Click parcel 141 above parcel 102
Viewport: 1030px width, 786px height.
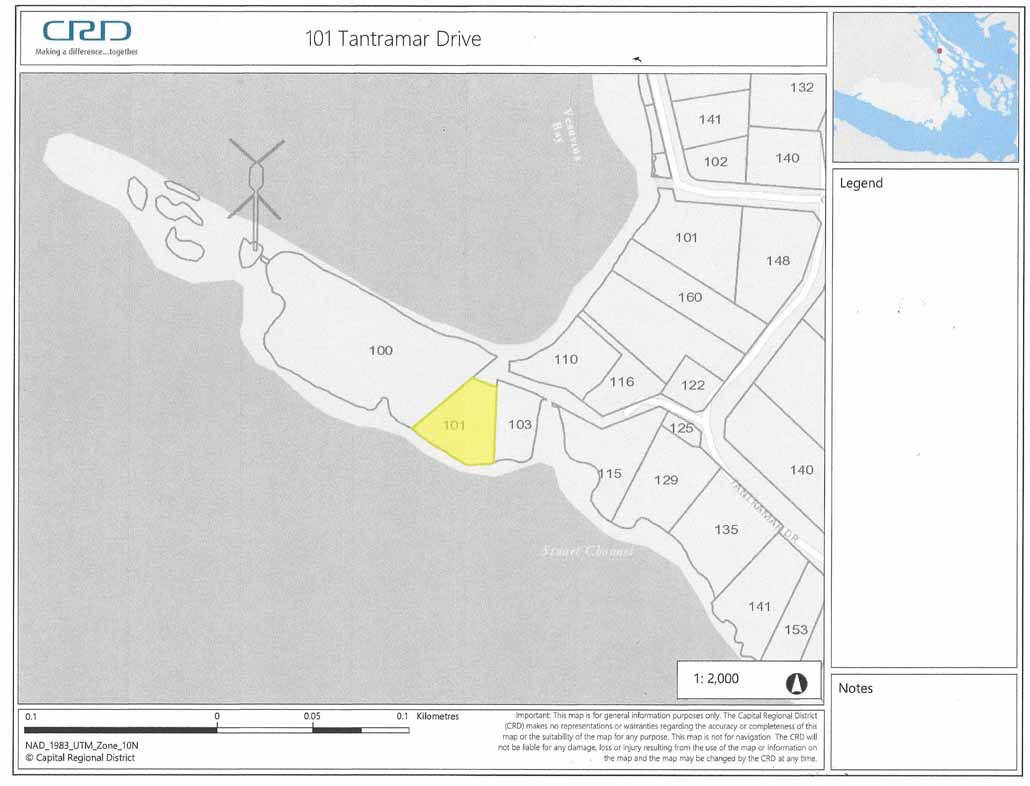click(709, 120)
